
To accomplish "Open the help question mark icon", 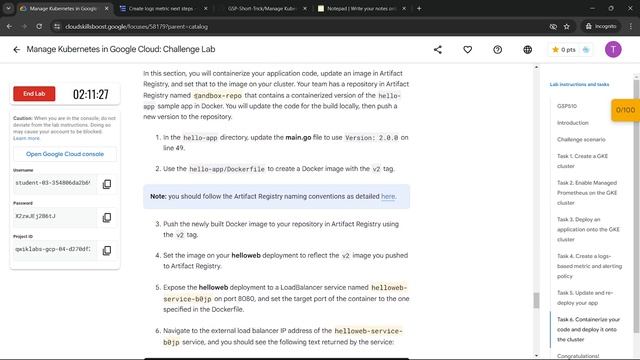I will point(497,49).
